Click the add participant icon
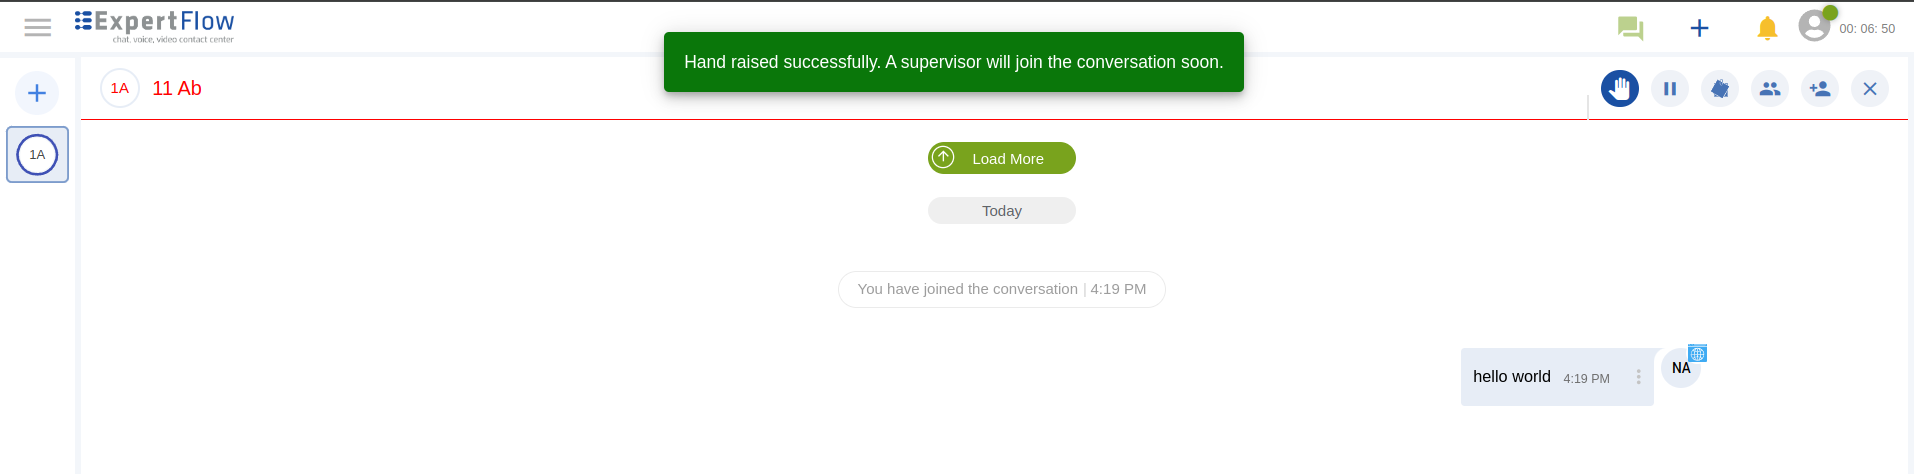1914x474 pixels. pyautogui.click(x=1819, y=89)
